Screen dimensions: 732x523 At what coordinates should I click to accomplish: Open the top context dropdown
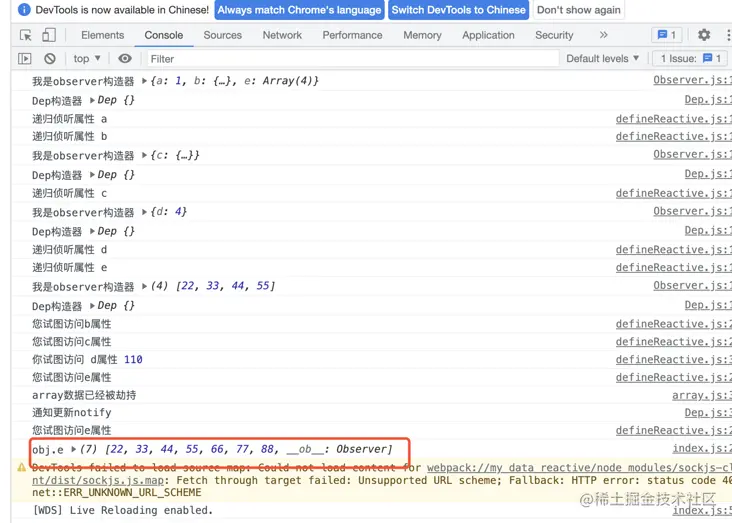click(87, 58)
